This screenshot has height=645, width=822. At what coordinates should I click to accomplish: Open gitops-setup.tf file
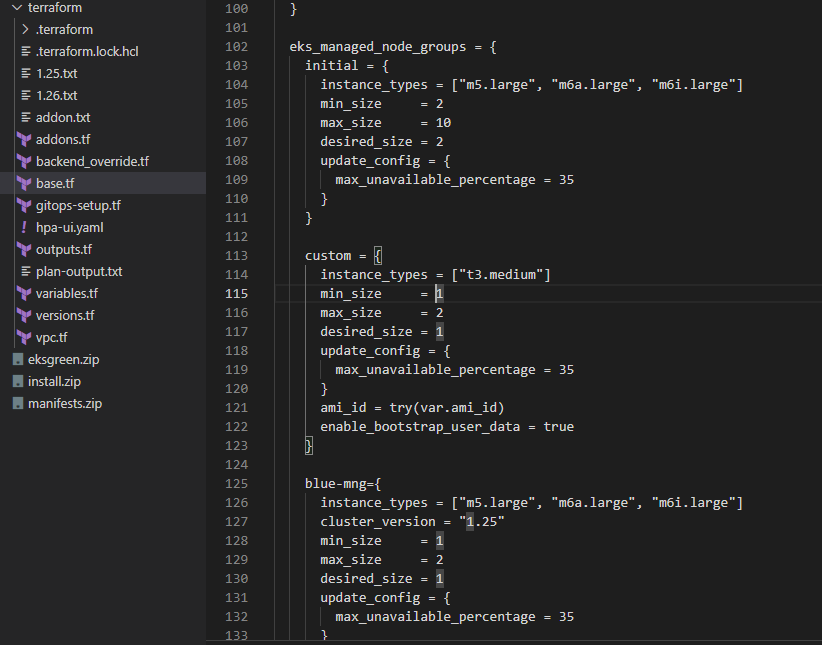click(x=78, y=206)
